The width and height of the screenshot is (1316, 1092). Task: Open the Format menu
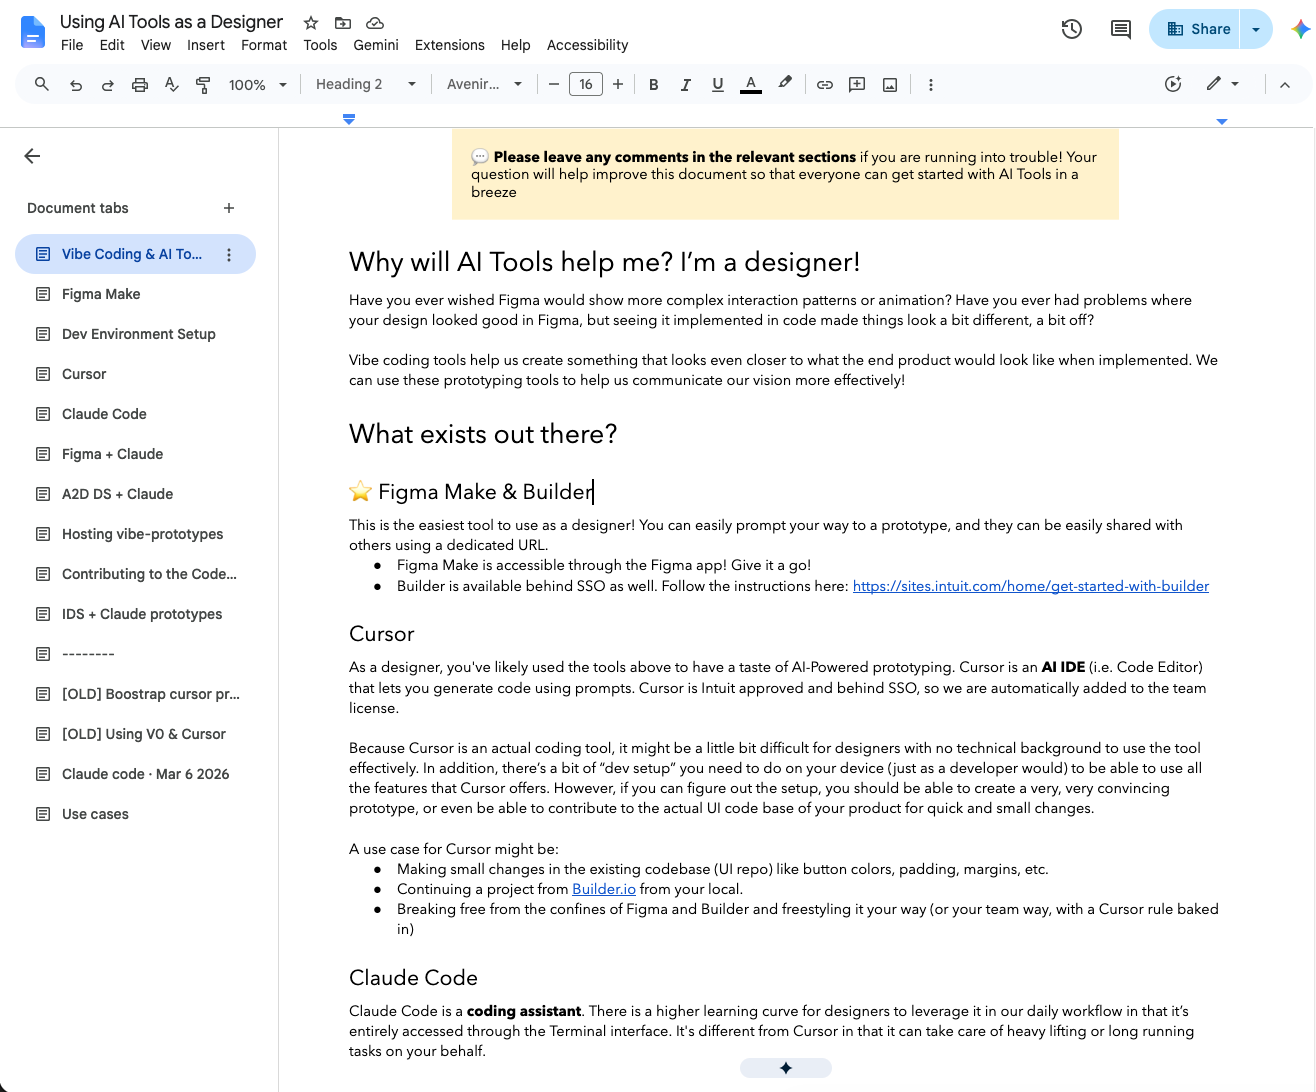[x=264, y=45]
